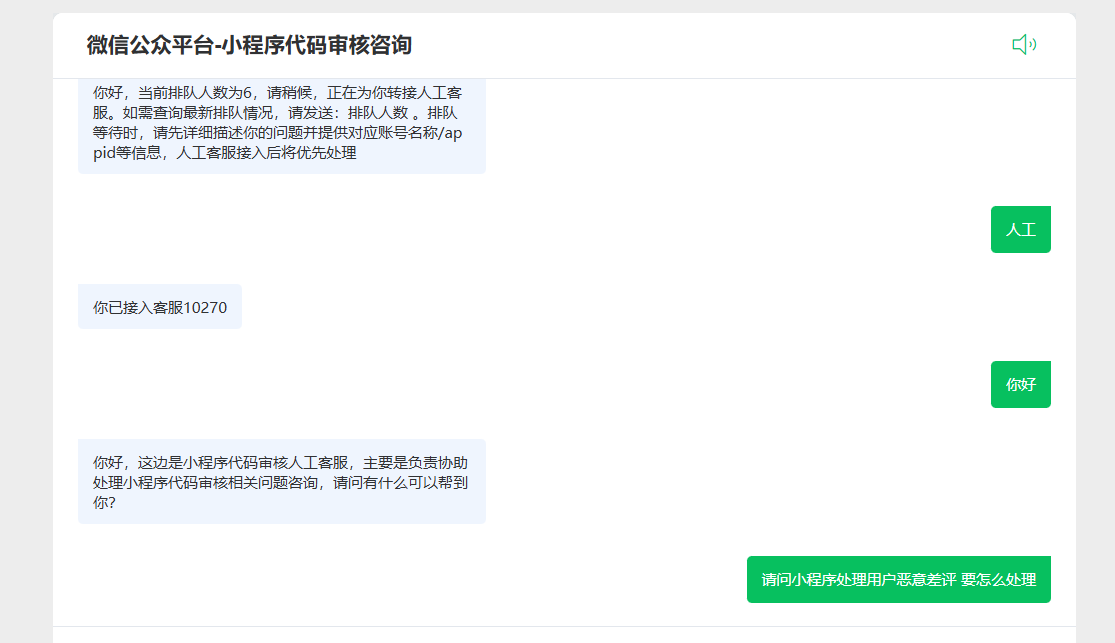The width and height of the screenshot is (1115, 643).
Task: Click the sent message about 用户恶意差评
Action: (x=899, y=580)
